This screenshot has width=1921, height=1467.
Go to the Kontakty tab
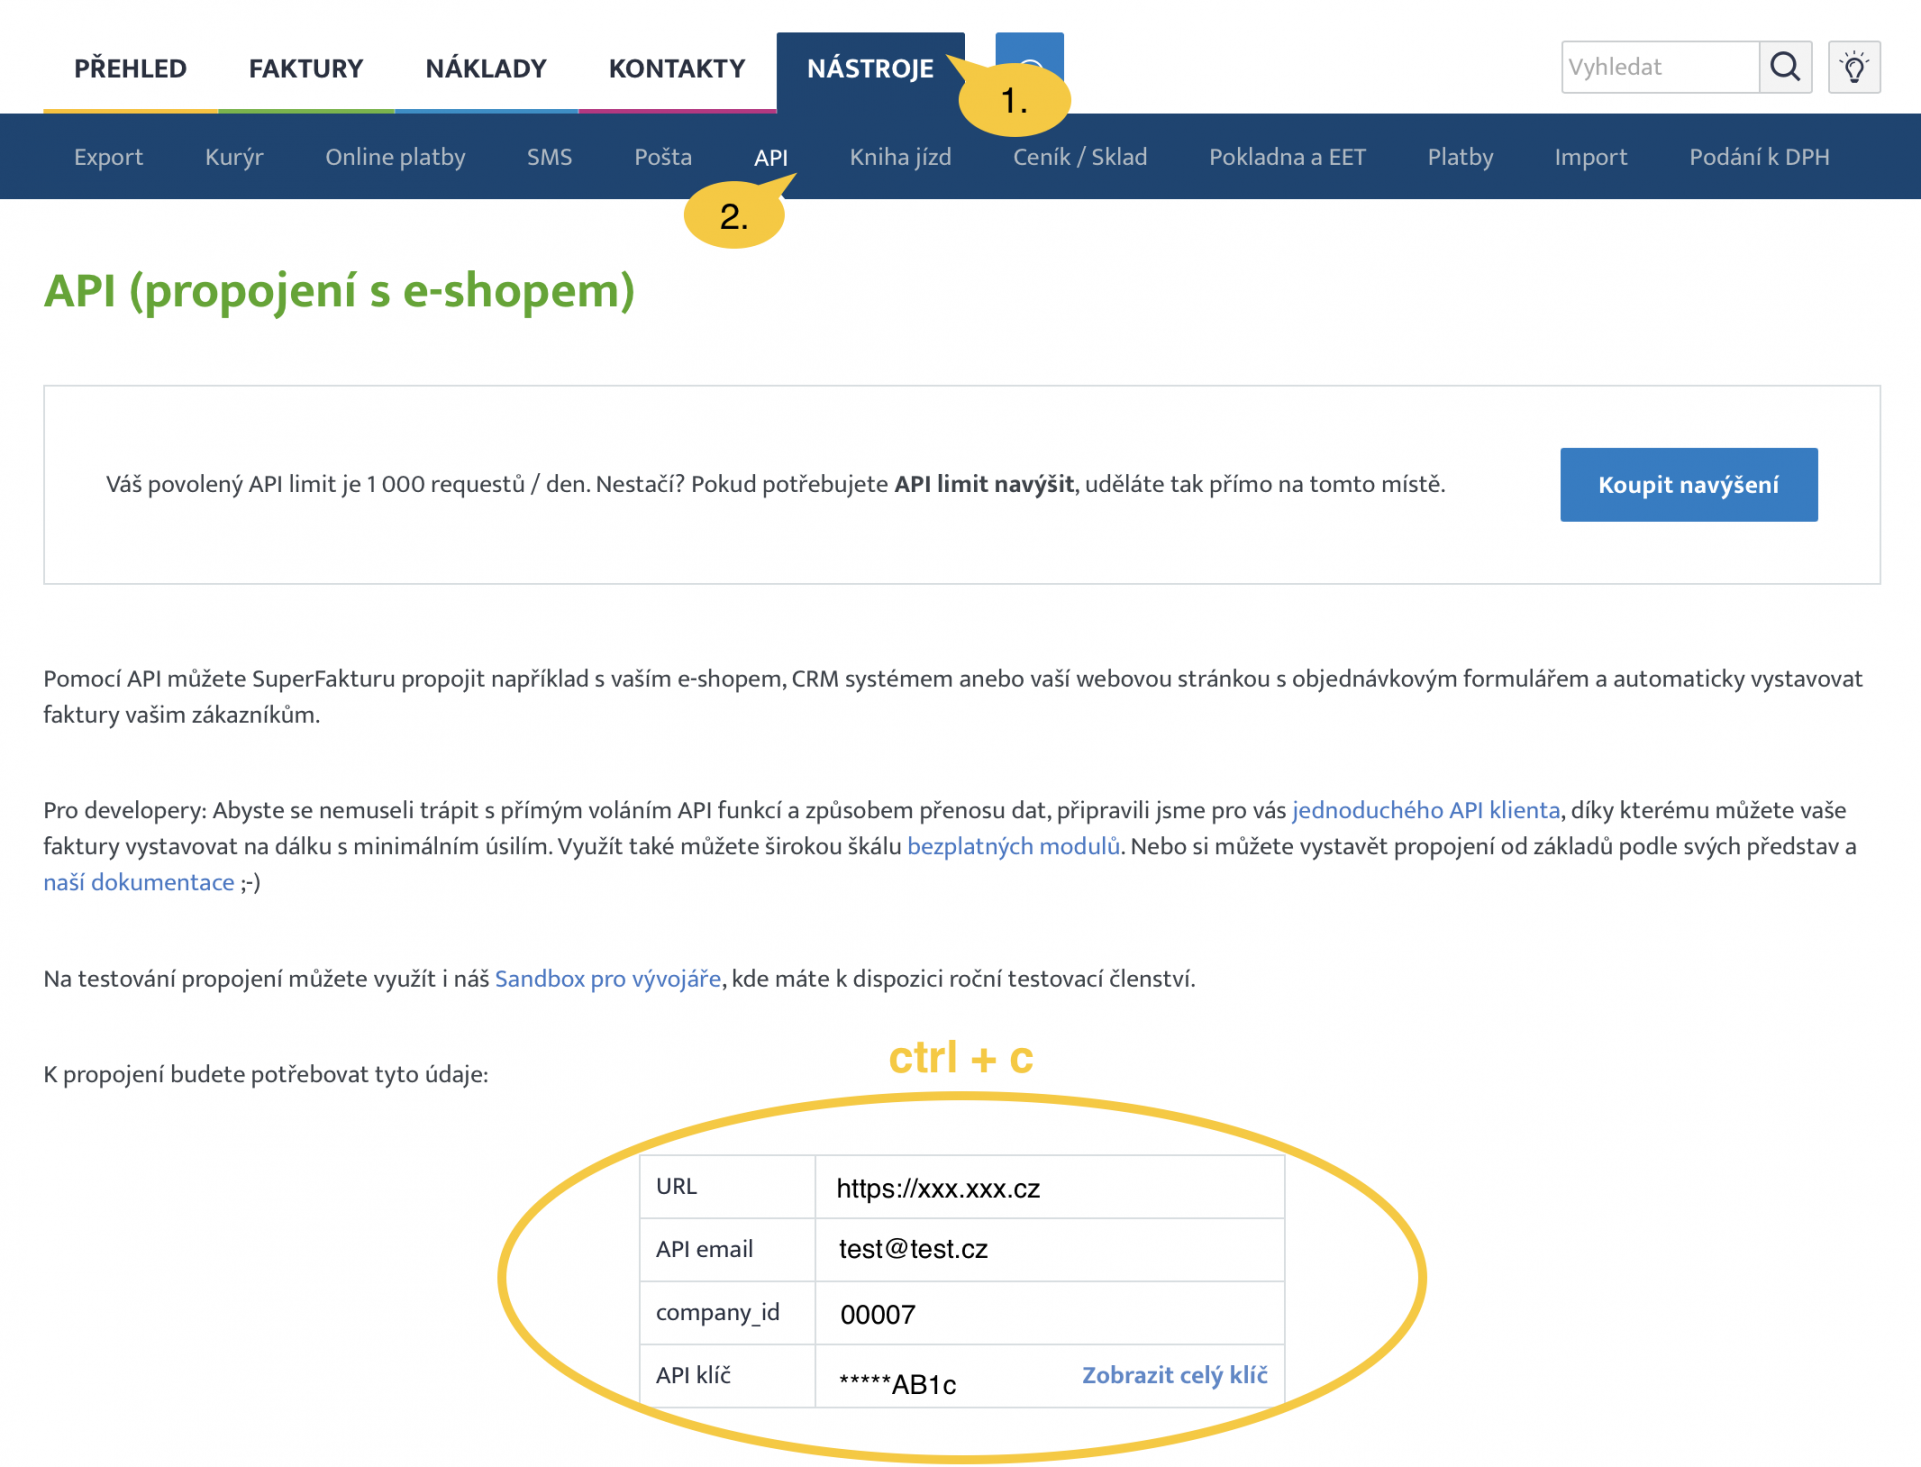(677, 68)
